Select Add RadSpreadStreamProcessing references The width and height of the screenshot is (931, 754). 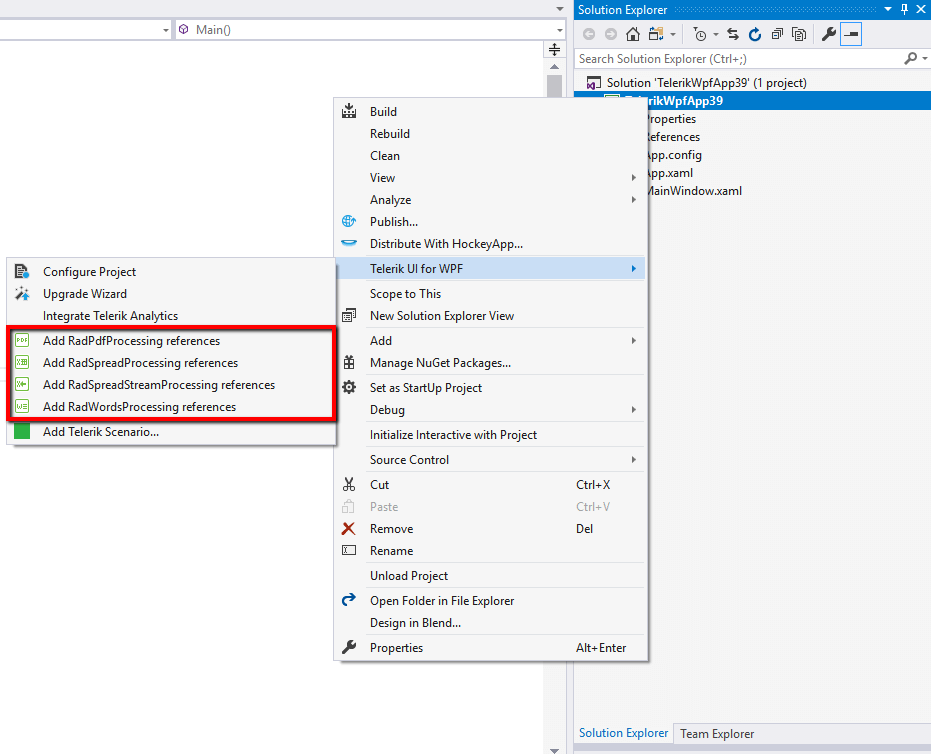172,385
